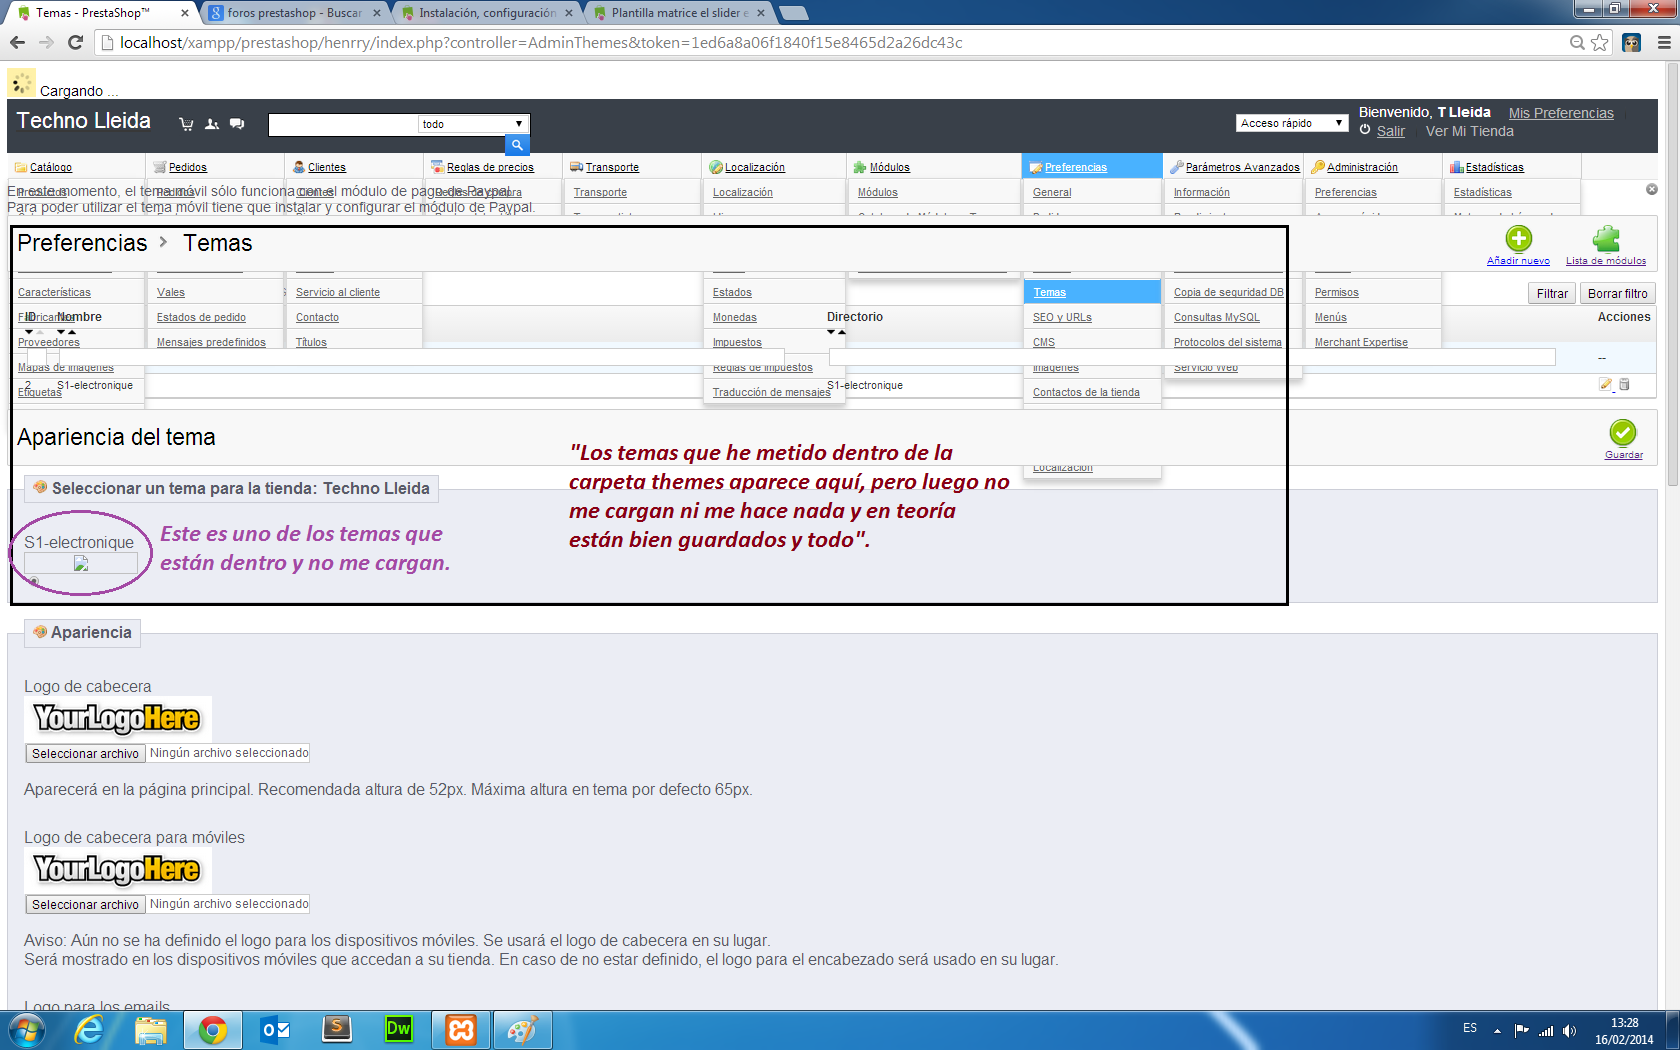Click the magnifier icon in the address bar
The height and width of the screenshot is (1050, 1680).
[1577, 42]
